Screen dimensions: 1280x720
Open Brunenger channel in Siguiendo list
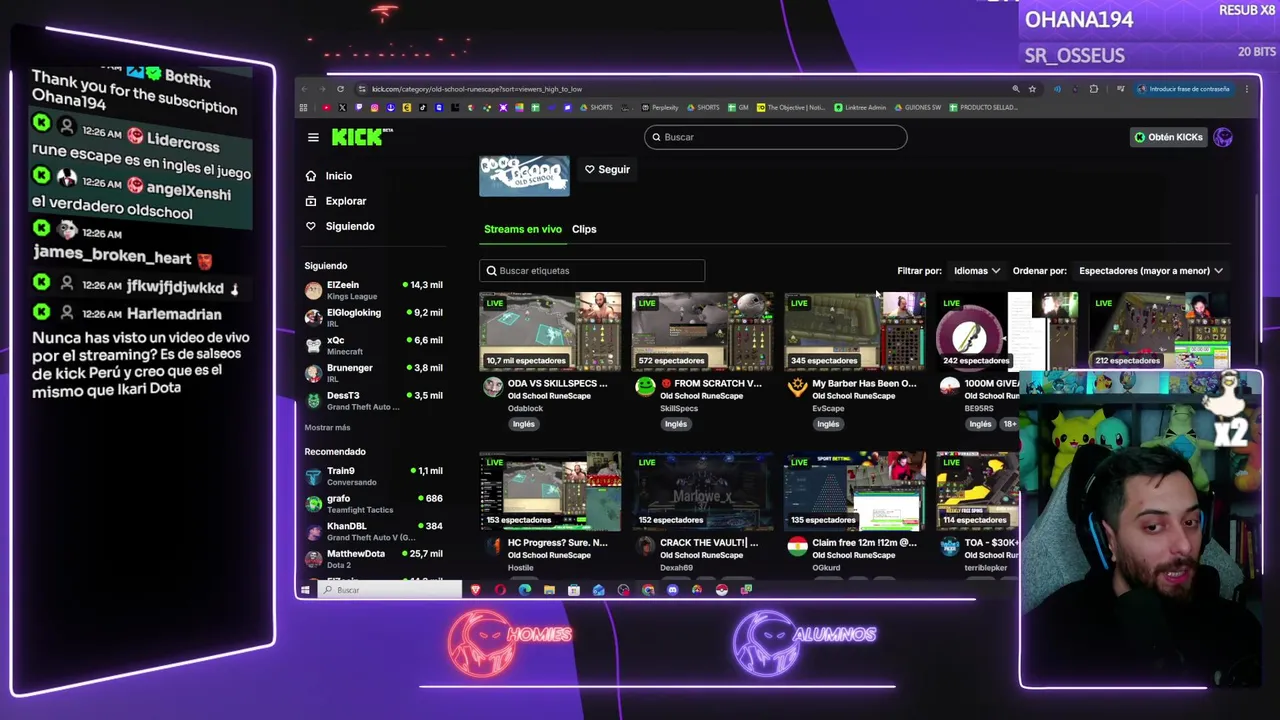373,373
